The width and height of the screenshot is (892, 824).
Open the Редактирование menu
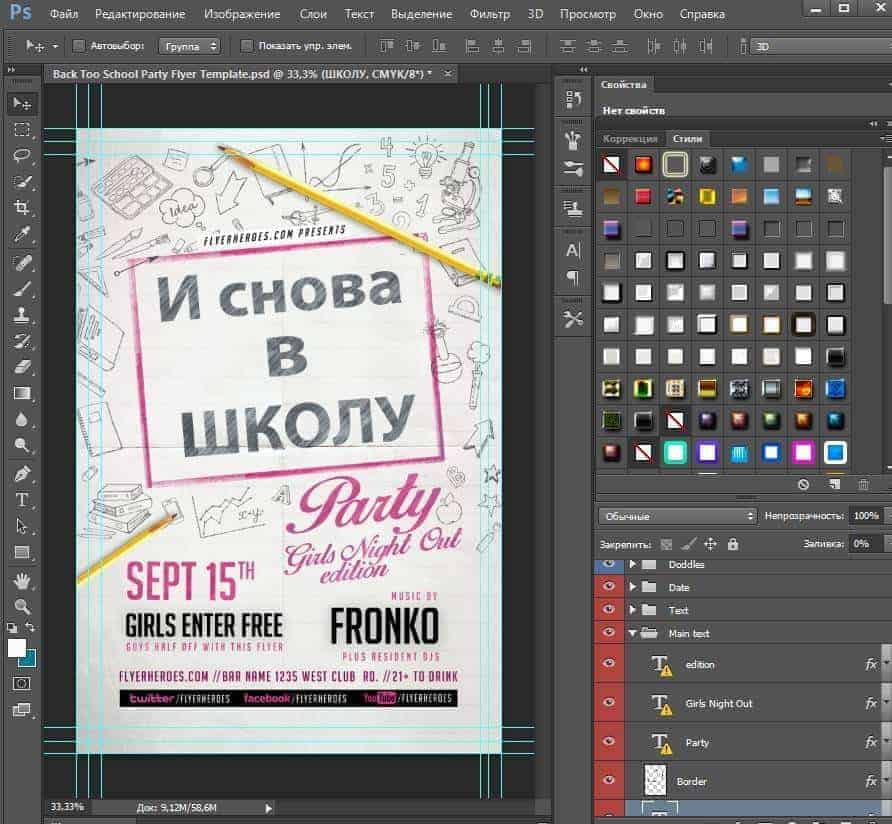click(x=140, y=14)
